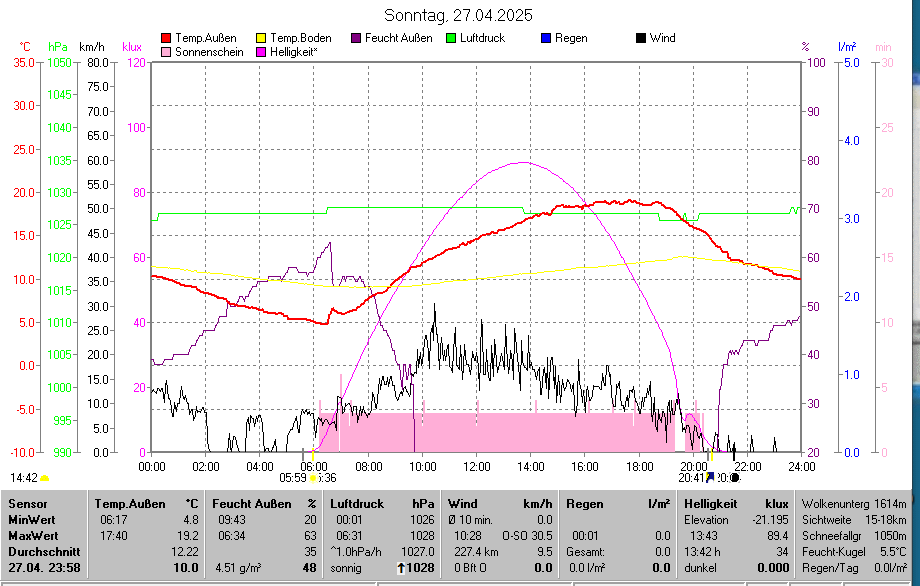This screenshot has width=920, height=586.
Task: Click the maximum temperature time '17:40'
Action: tap(113, 536)
